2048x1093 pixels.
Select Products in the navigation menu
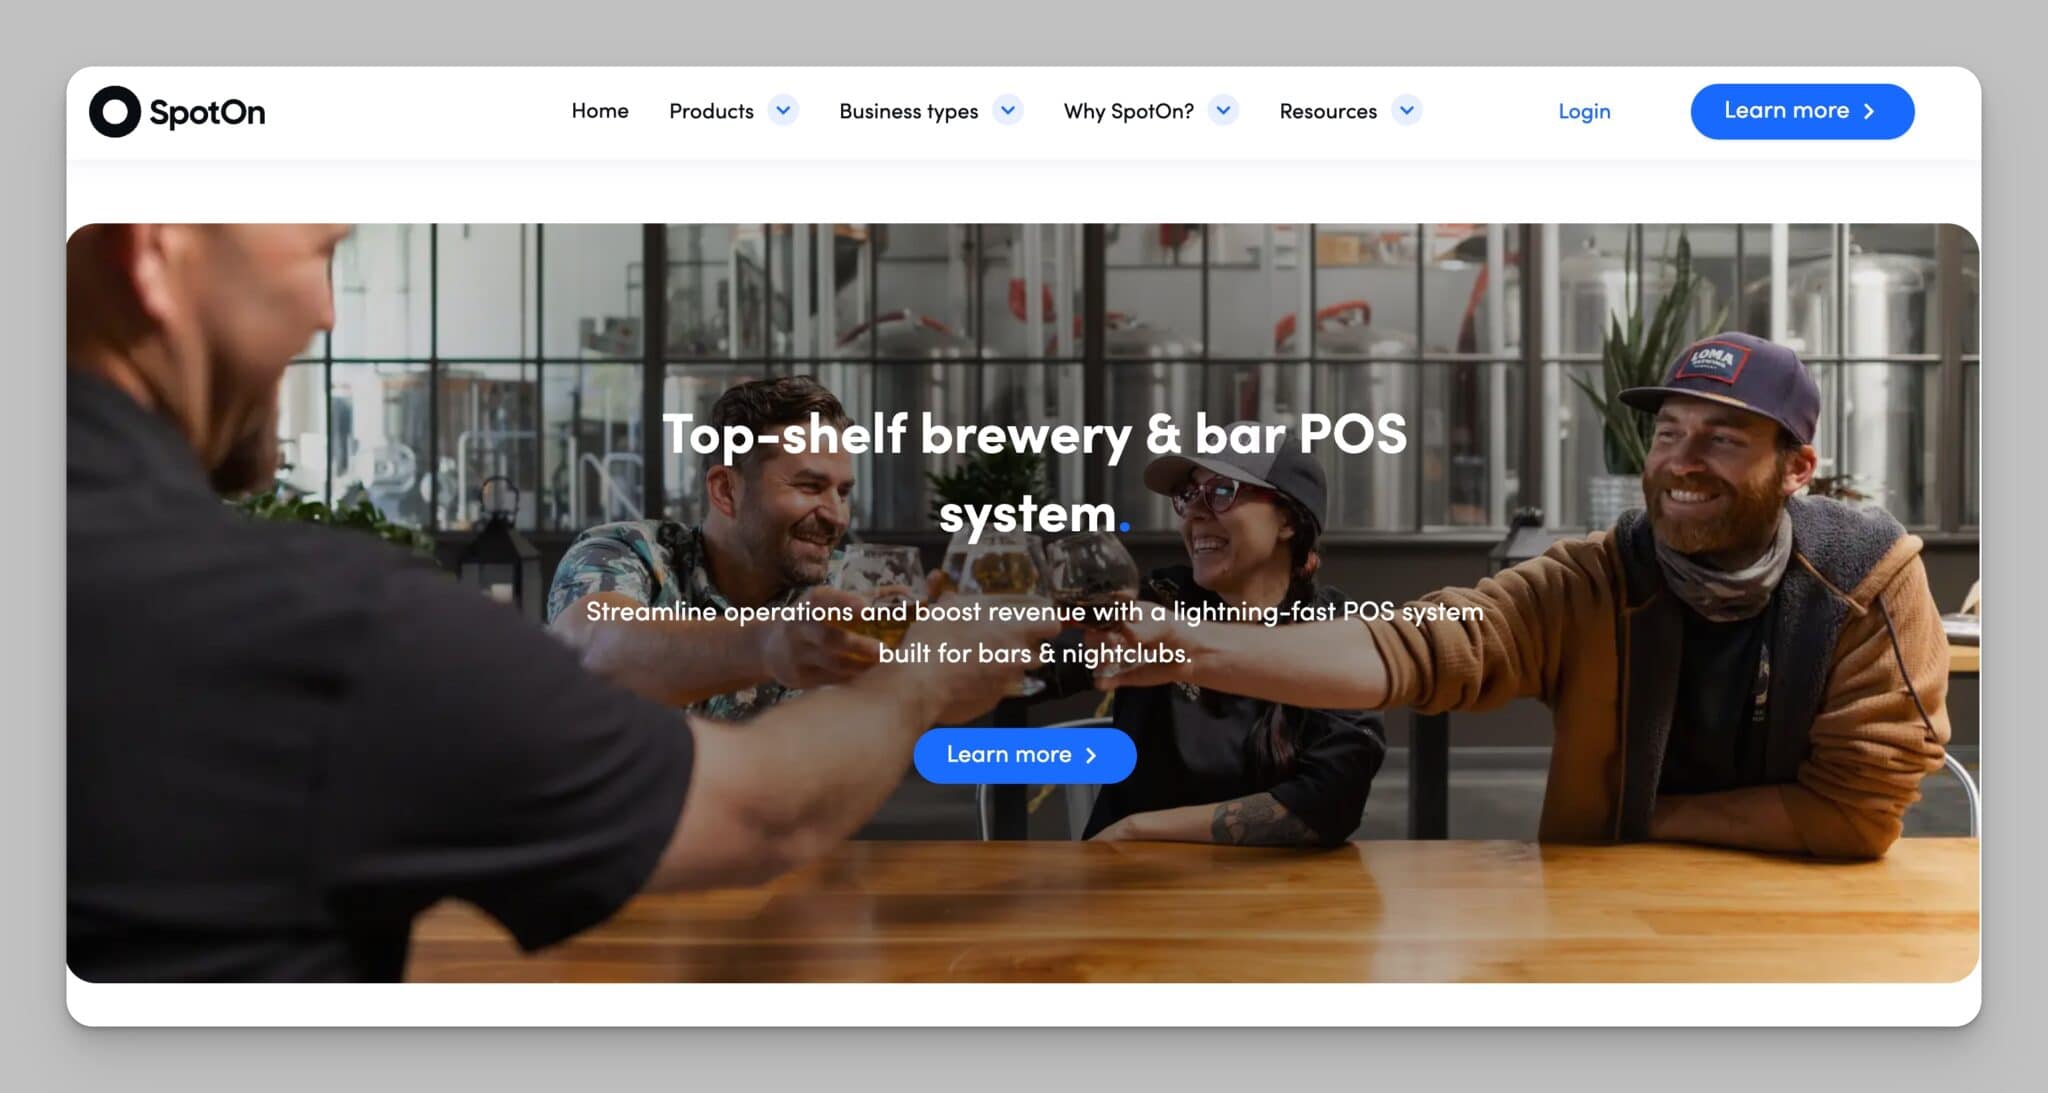click(711, 111)
